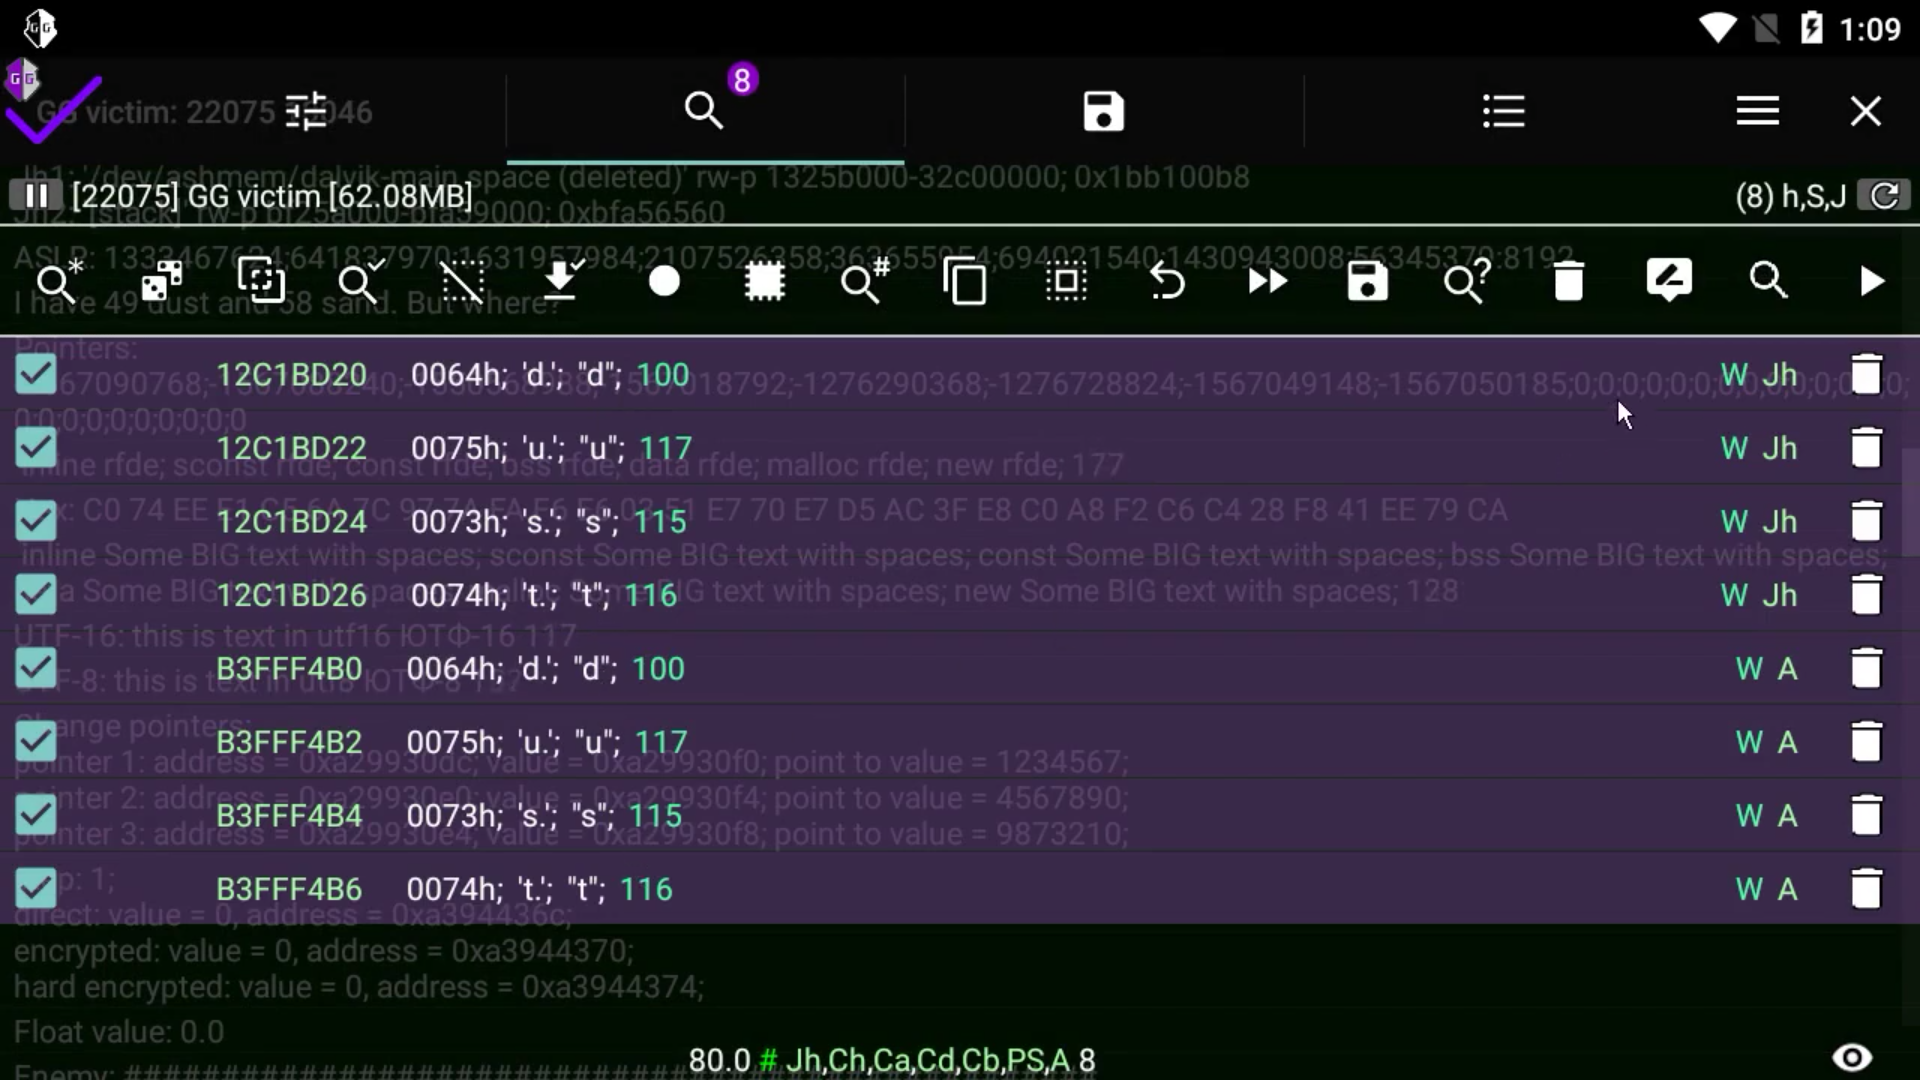Click value 100 of address 12C1BD20

661,374
